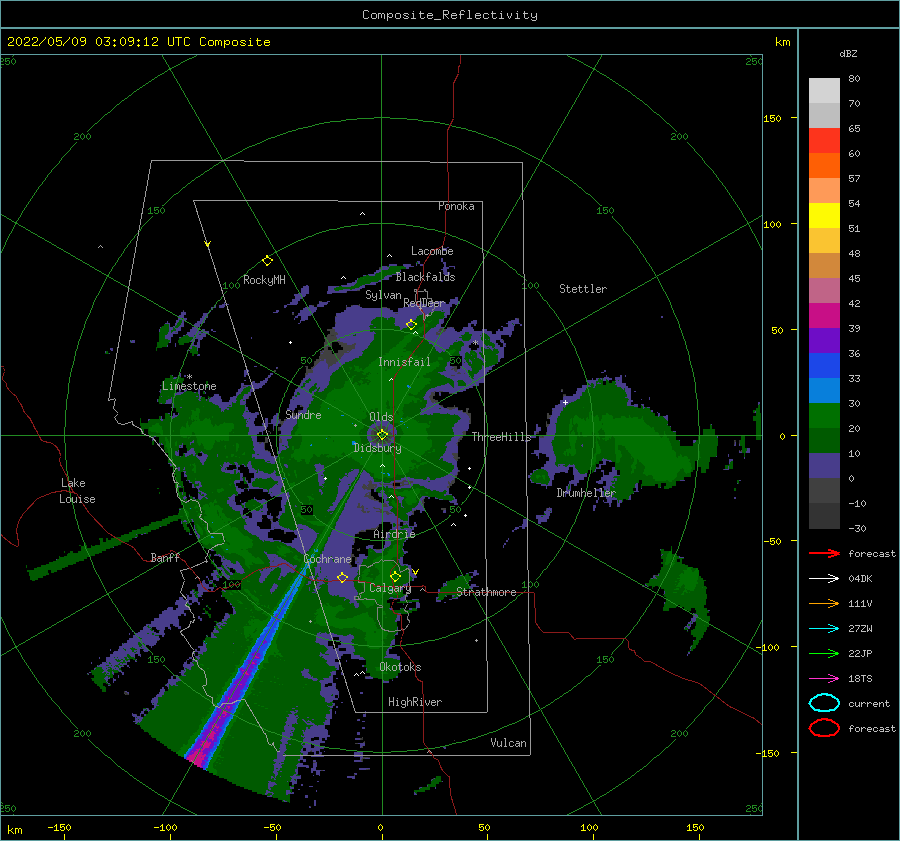
Task: Click the Blackfalds label
Action: pyautogui.click(x=425, y=277)
